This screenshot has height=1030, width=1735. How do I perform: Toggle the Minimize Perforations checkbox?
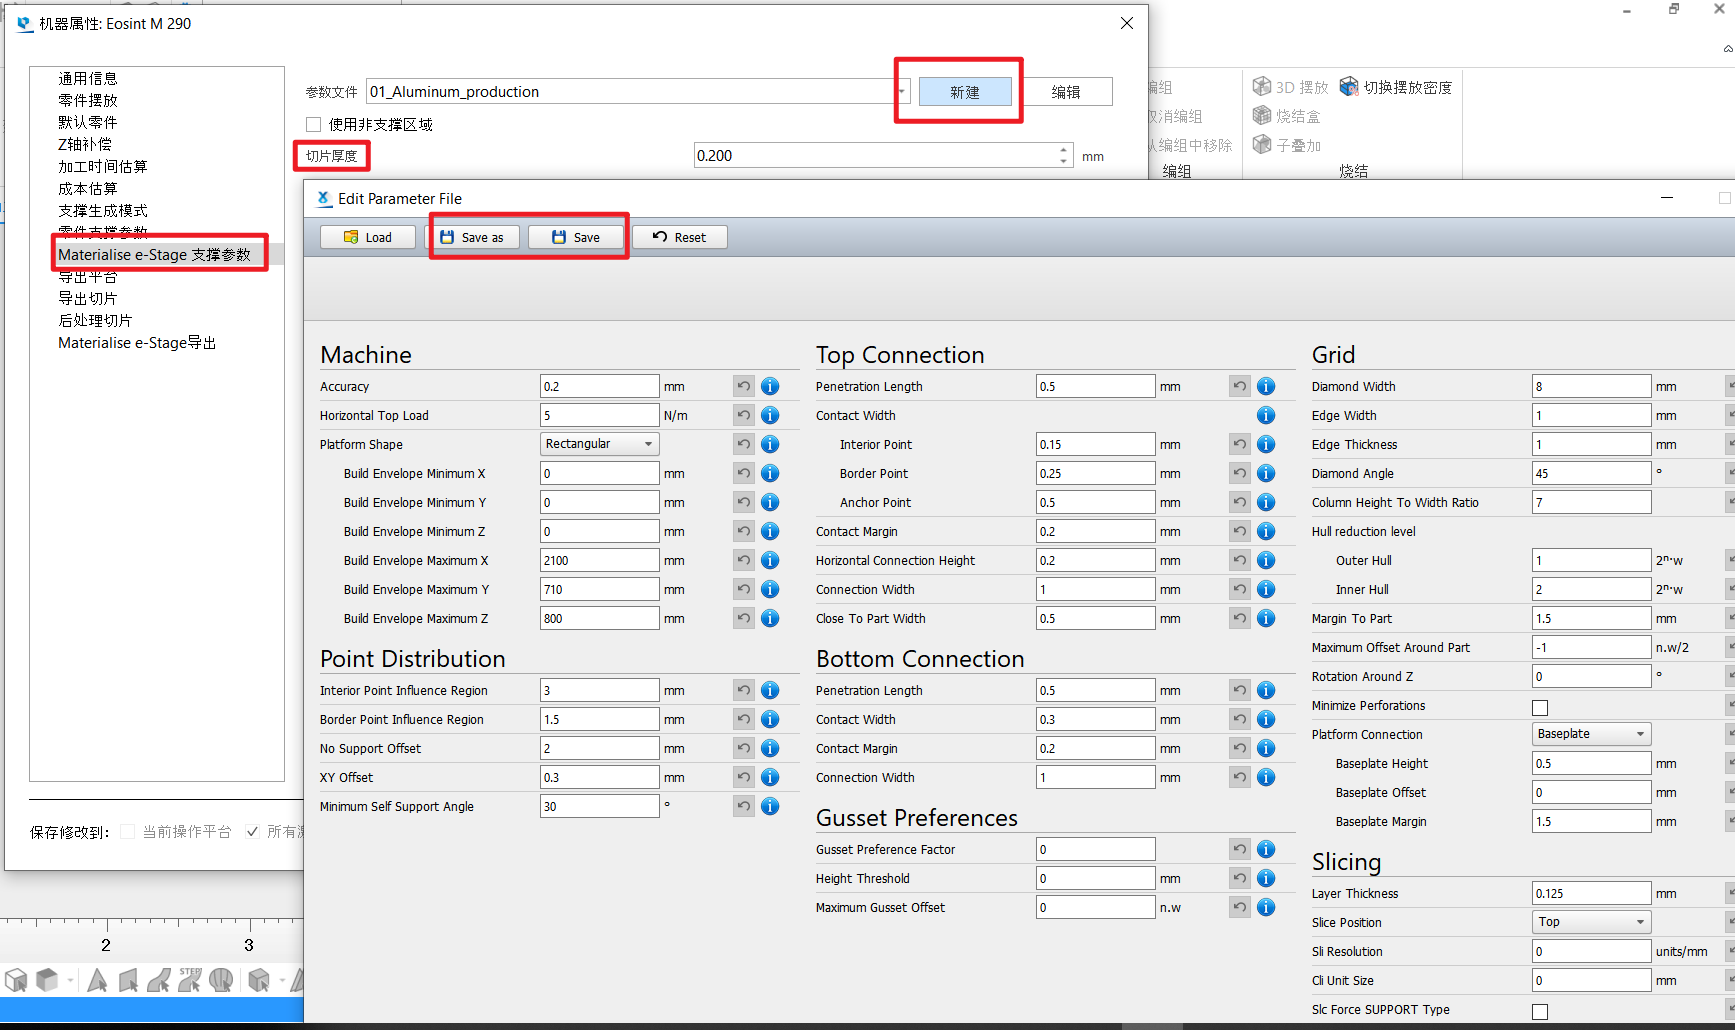[1539, 706]
